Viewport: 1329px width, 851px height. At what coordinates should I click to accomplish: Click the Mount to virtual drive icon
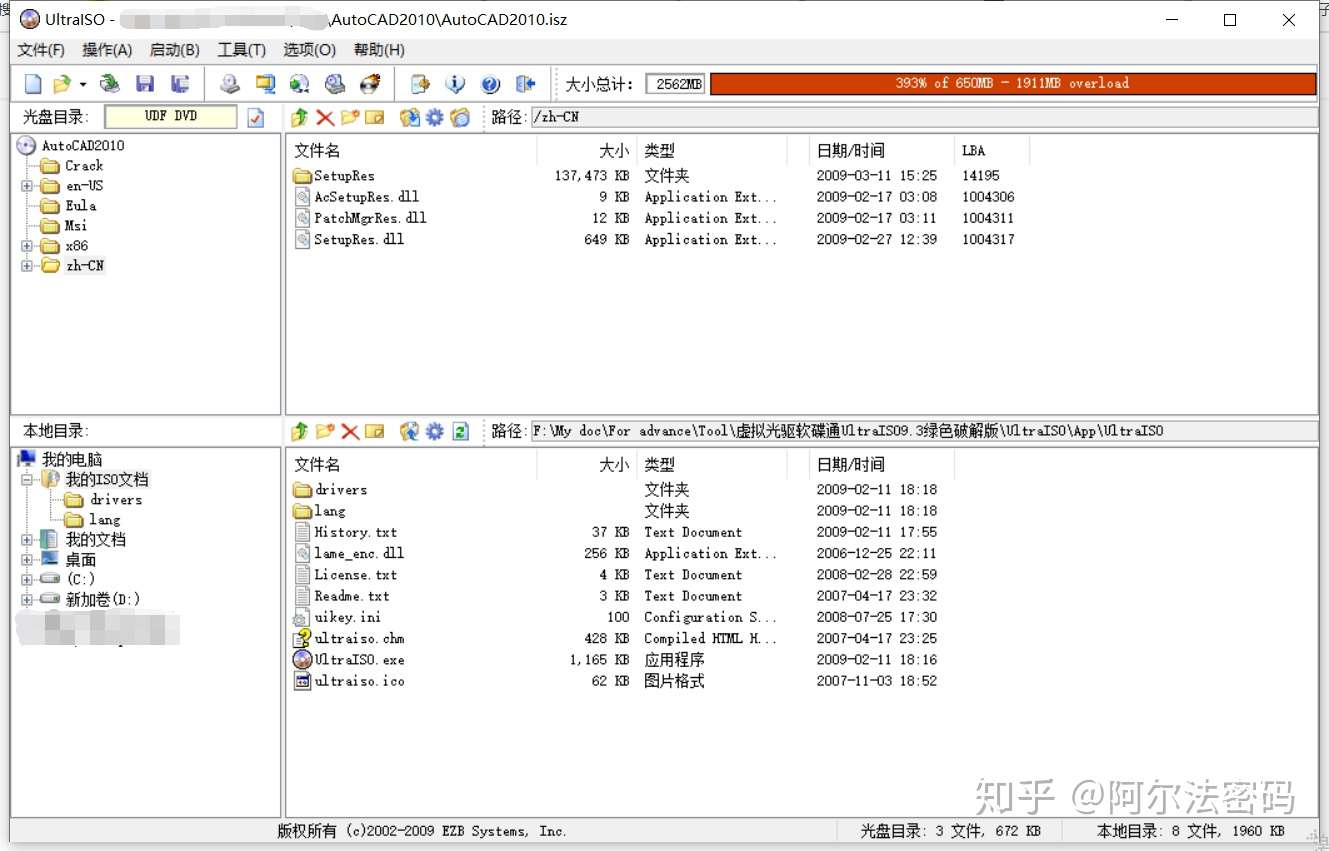coord(335,84)
